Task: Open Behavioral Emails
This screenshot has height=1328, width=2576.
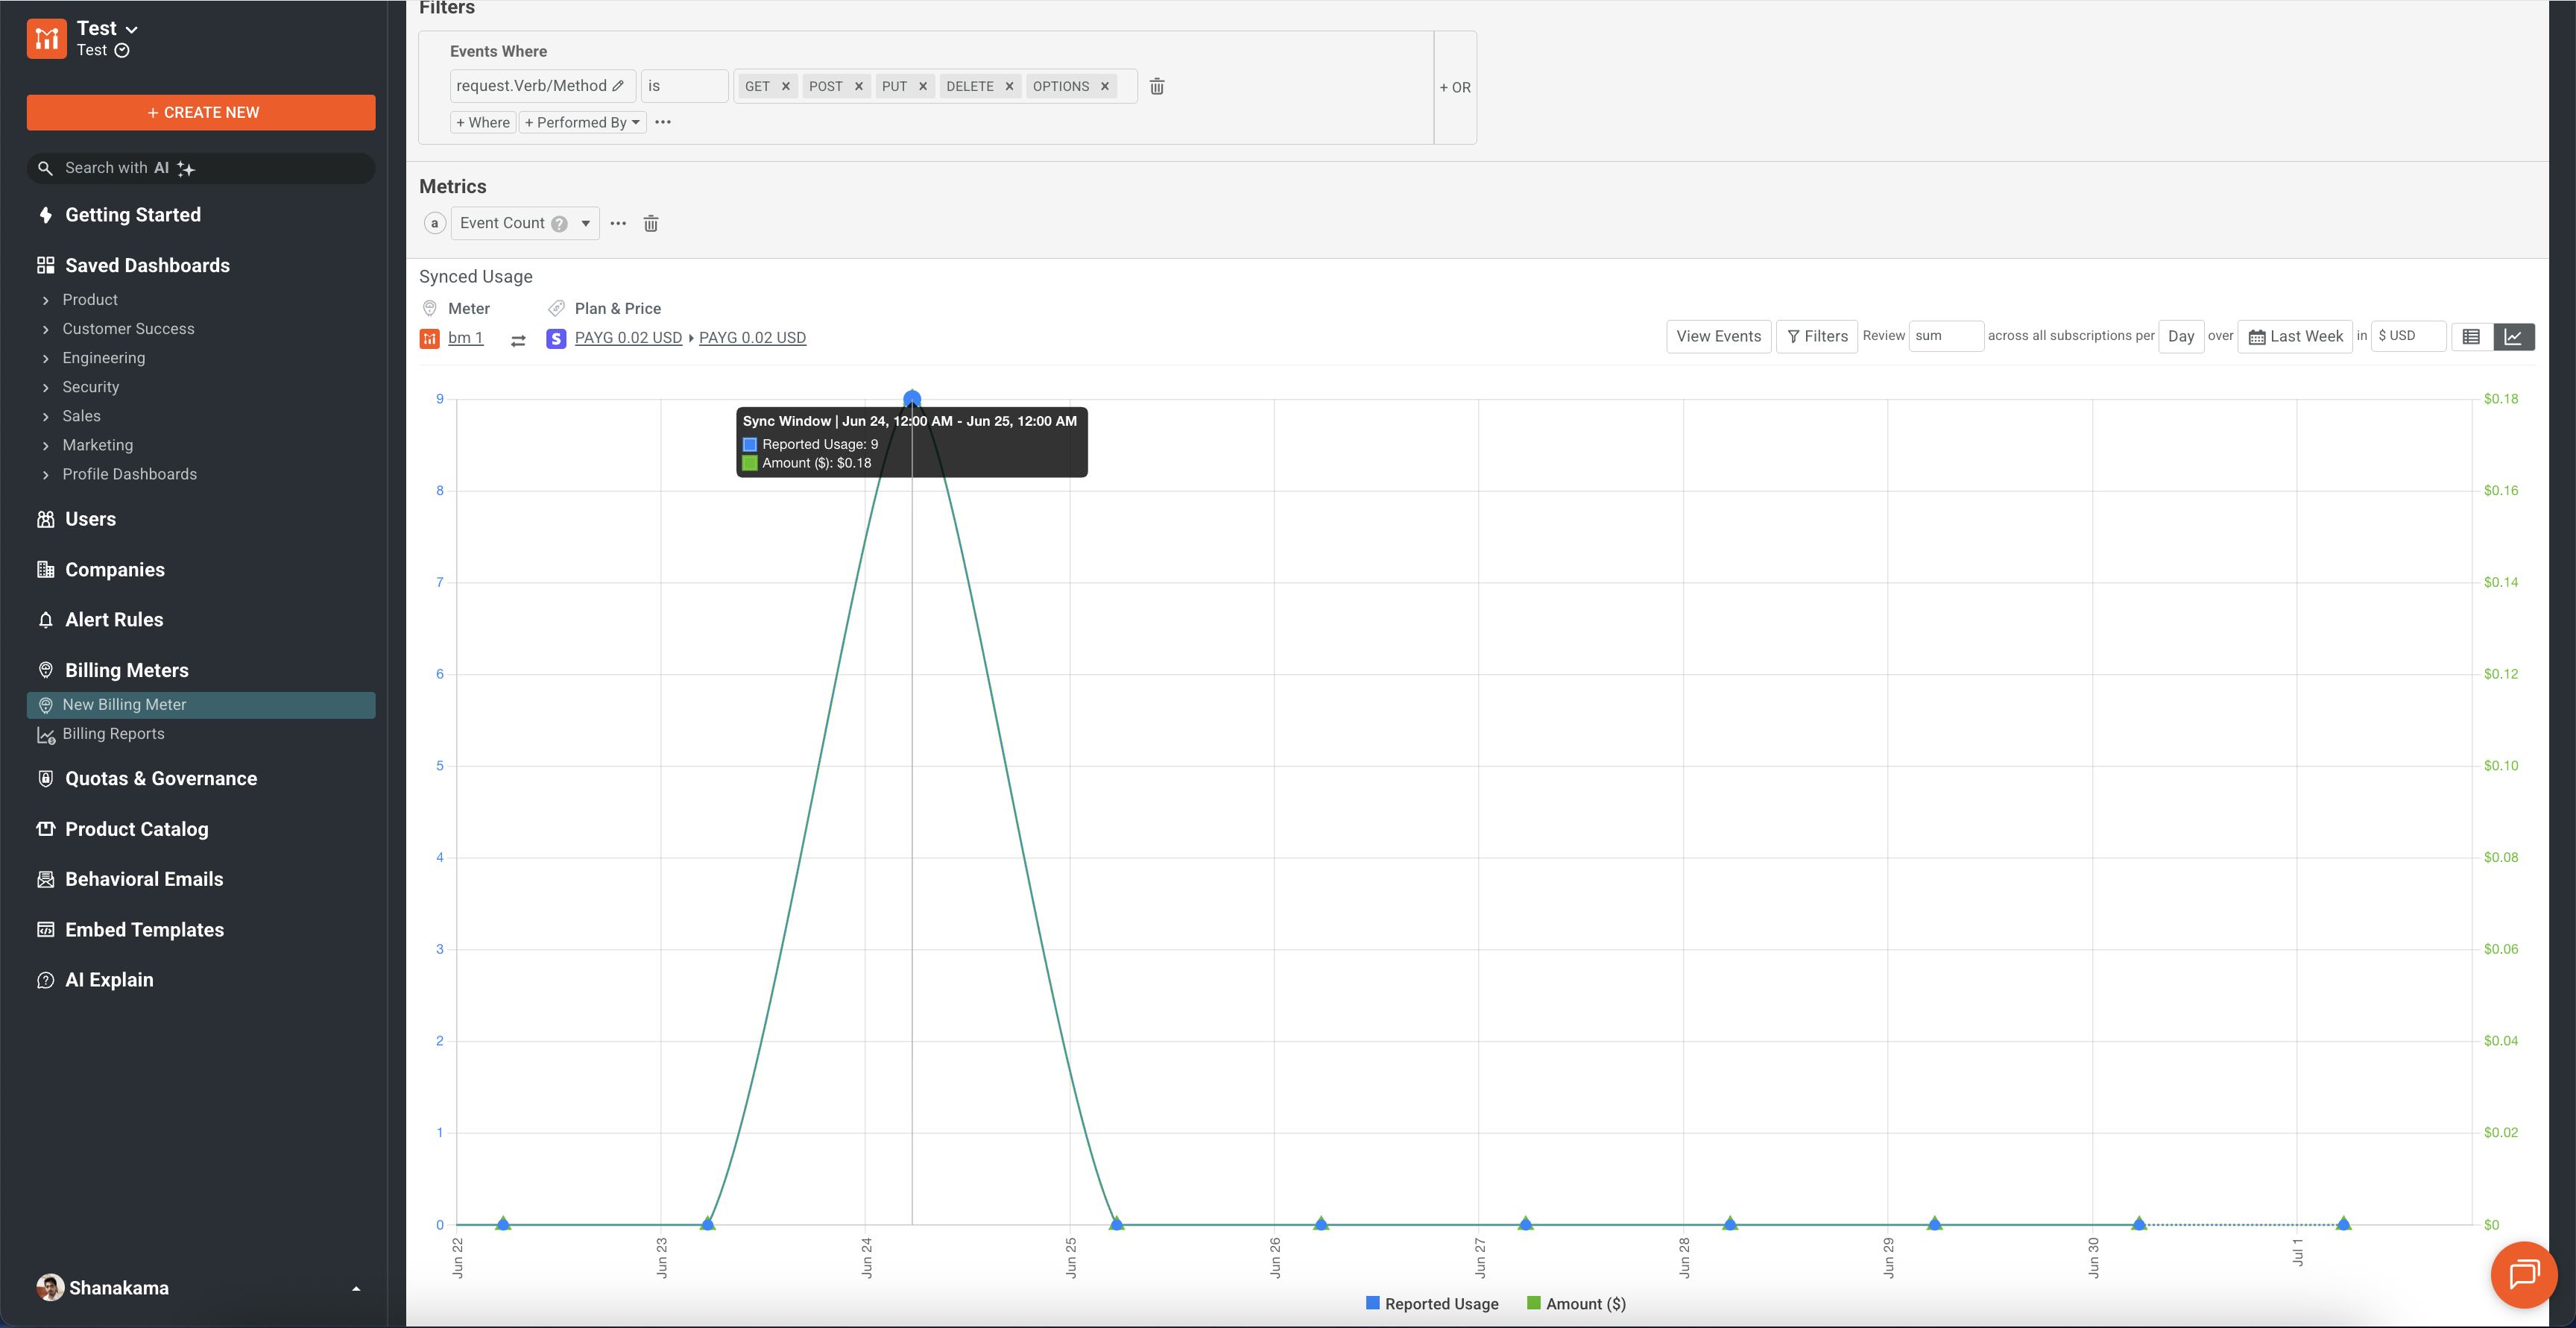Action: click(144, 879)
